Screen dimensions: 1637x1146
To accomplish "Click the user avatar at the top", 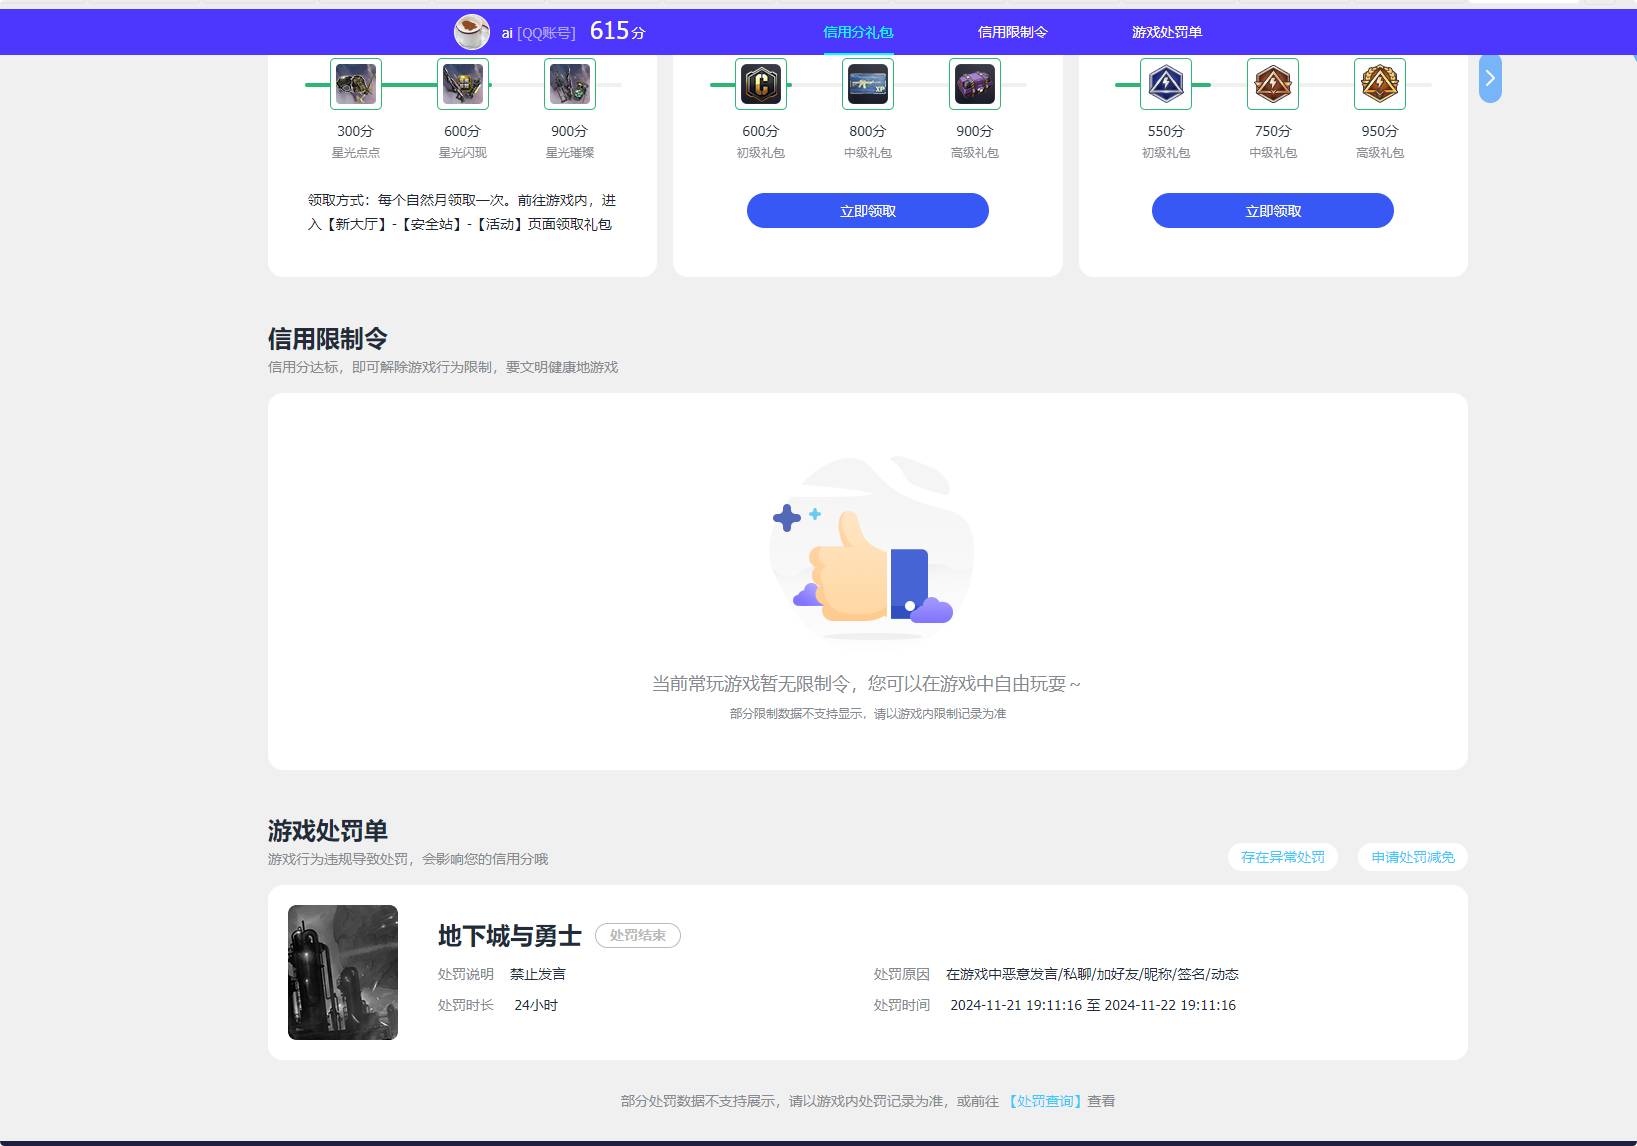I will pos(469,31).
